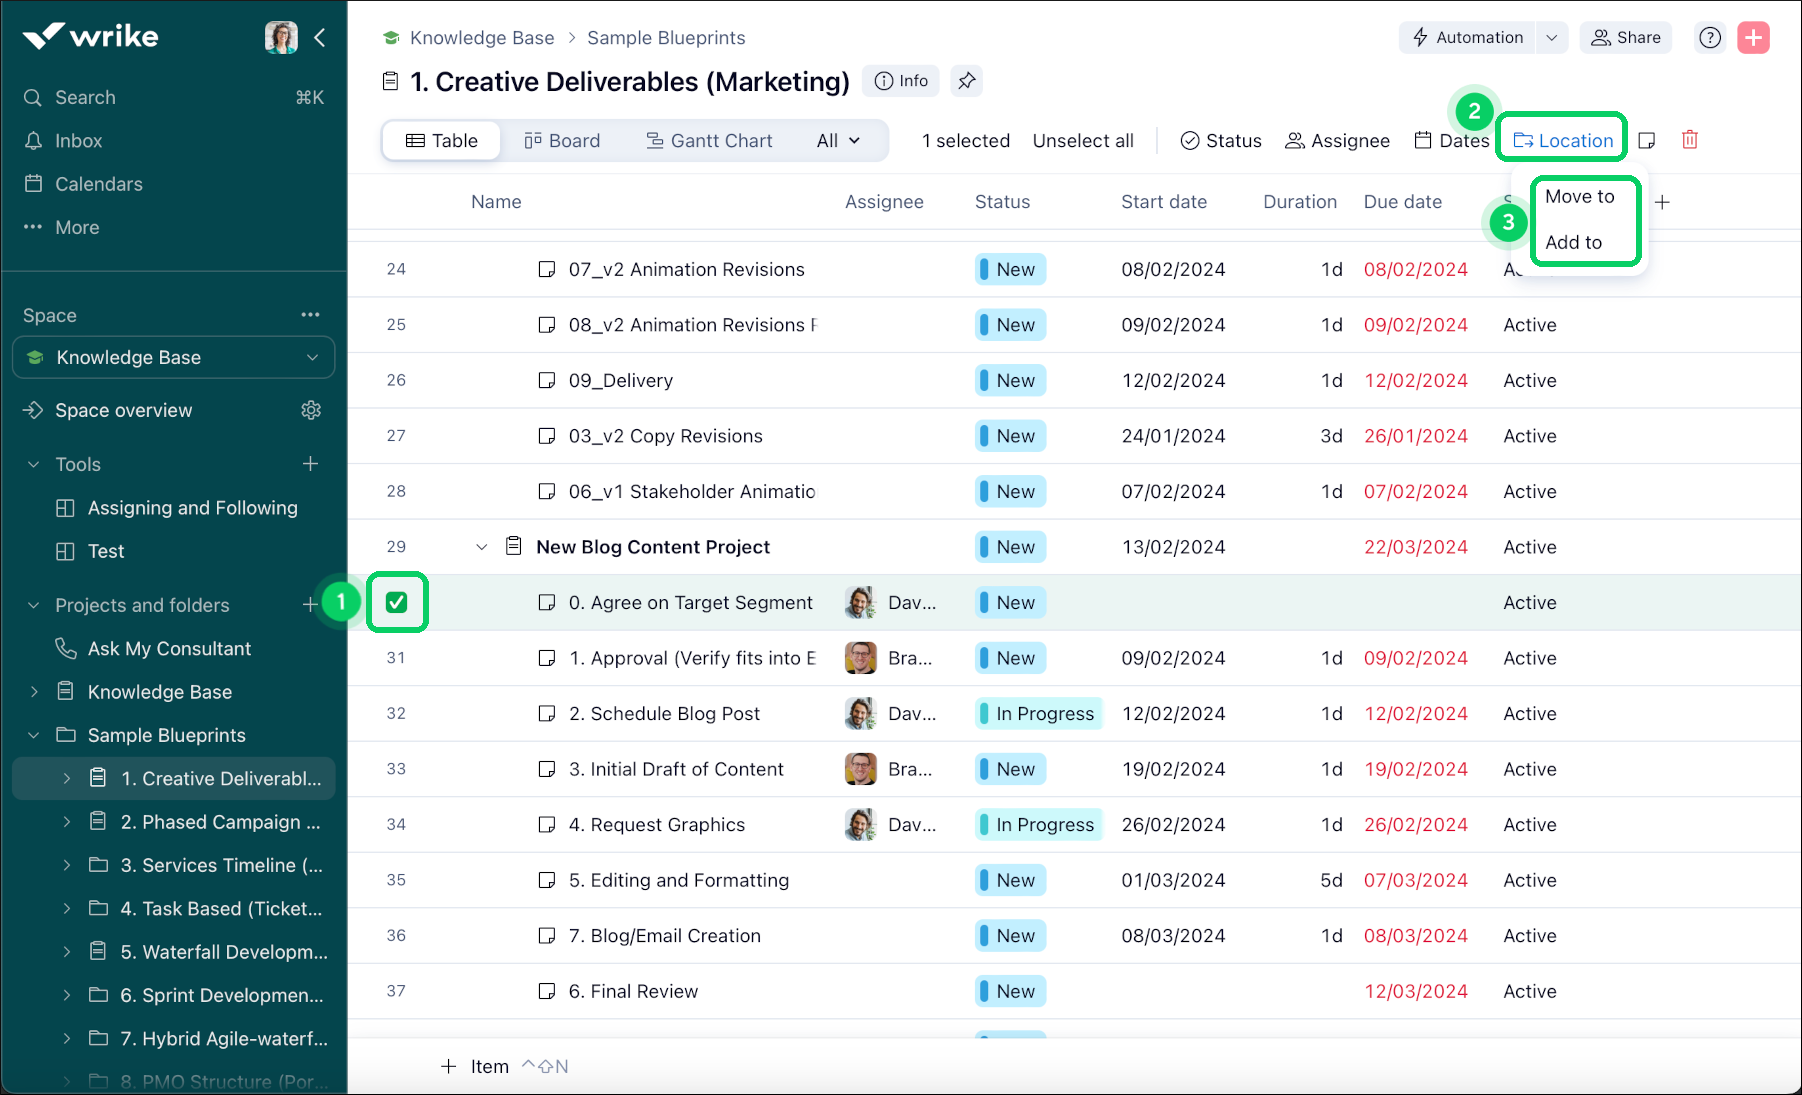Click In Progress status of Schedule Blog Post
The image size is (1802, 1095).
(x=1038, y=714)
